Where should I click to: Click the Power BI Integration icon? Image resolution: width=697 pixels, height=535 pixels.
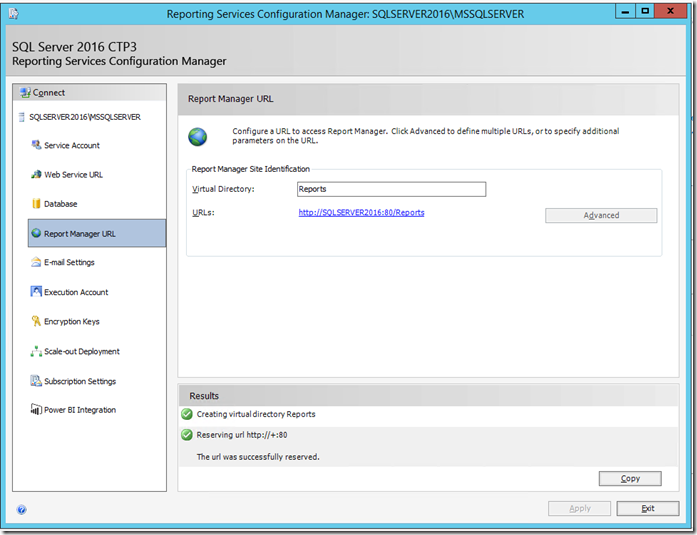click(36, 410)
